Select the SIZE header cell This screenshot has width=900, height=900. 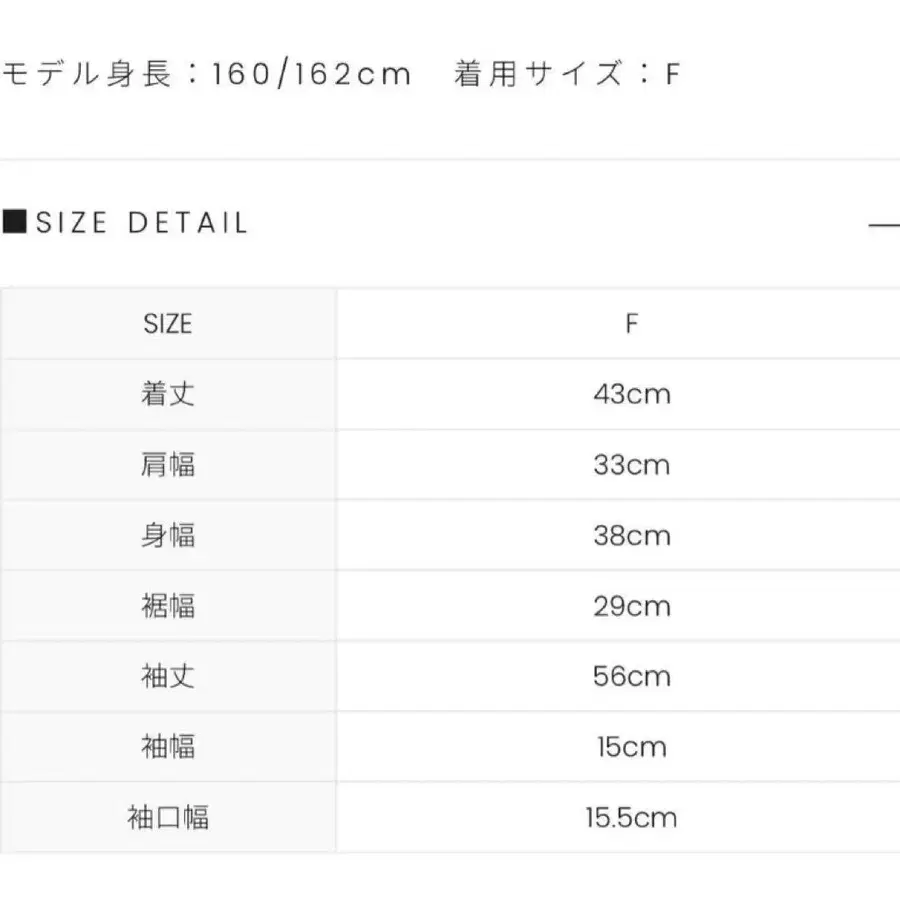click(168, 324)
